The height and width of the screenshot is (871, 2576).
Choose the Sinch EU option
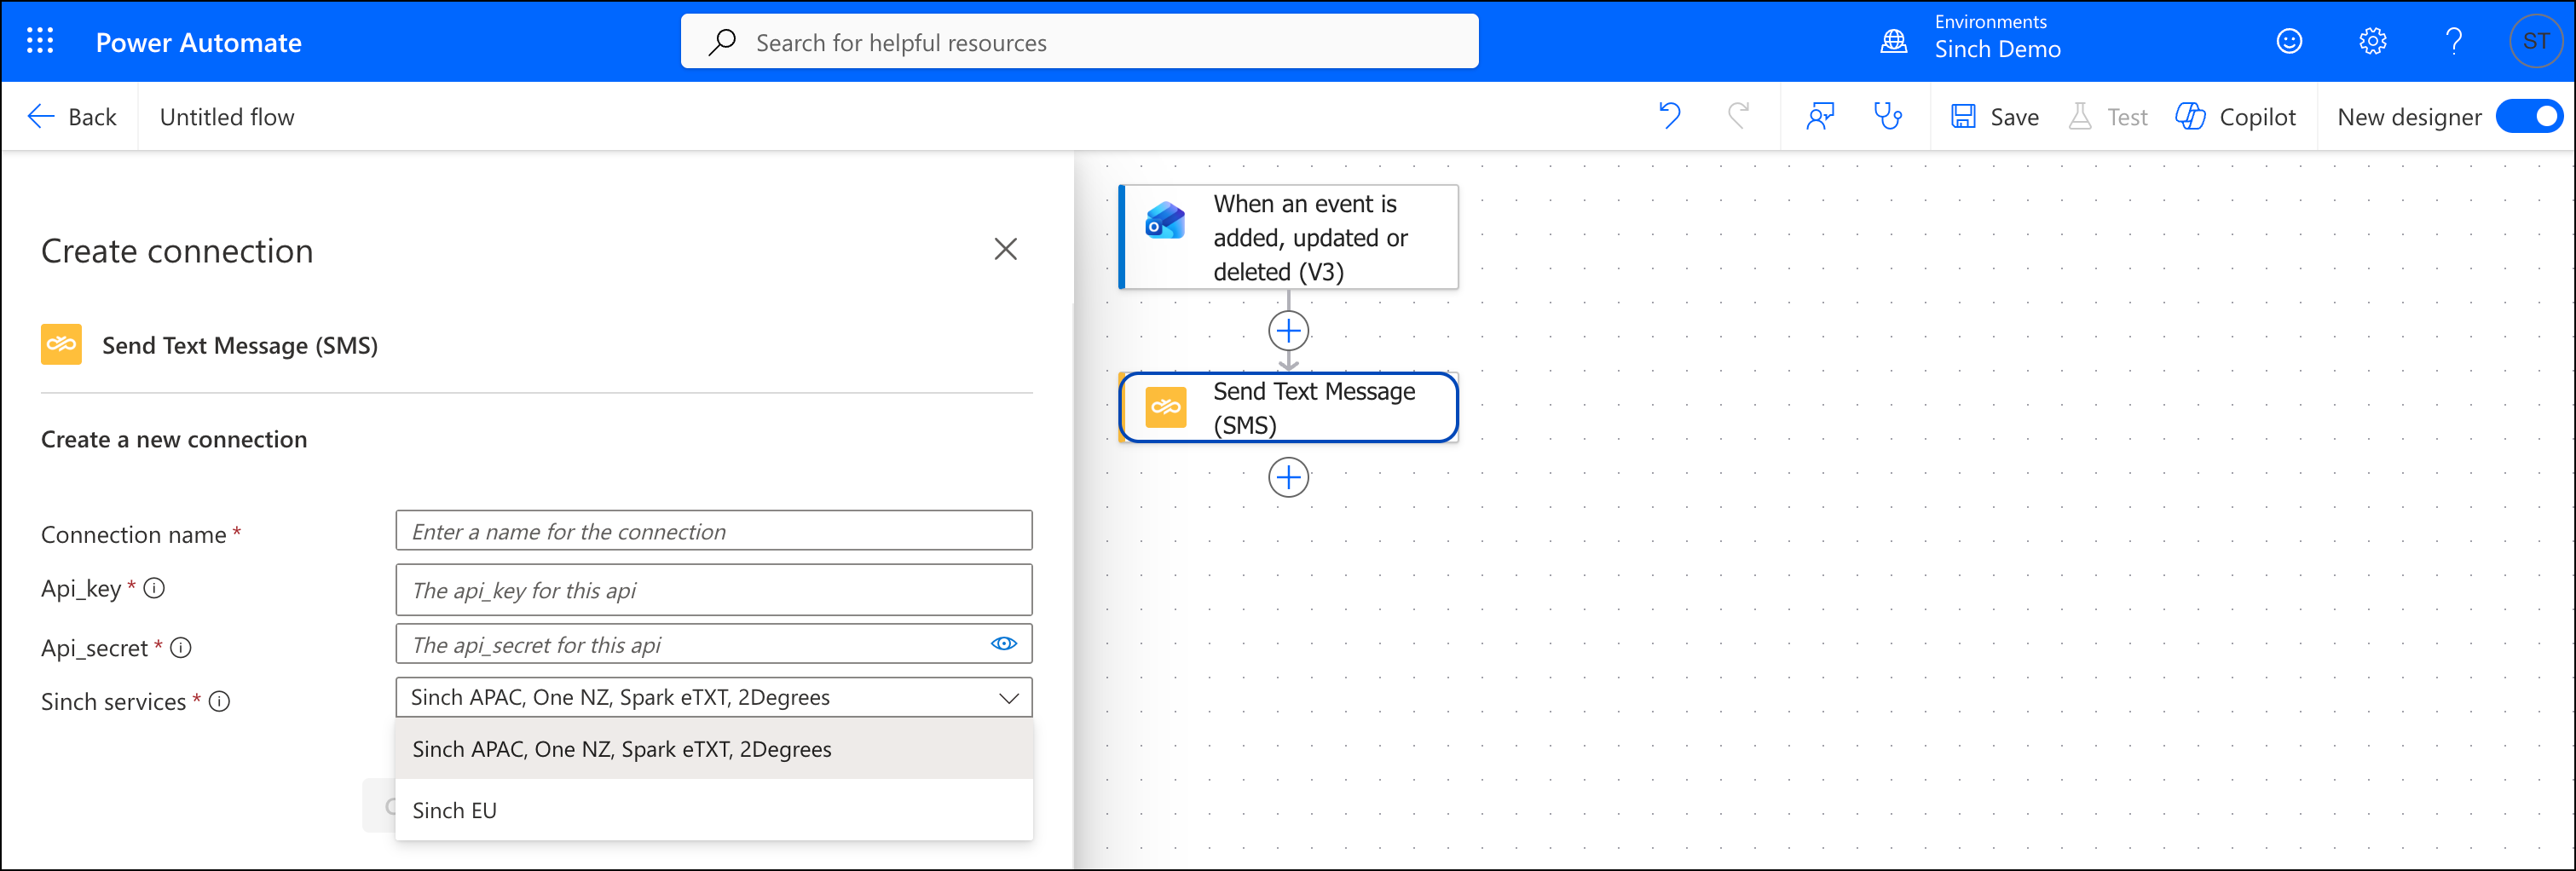point(714,810)
